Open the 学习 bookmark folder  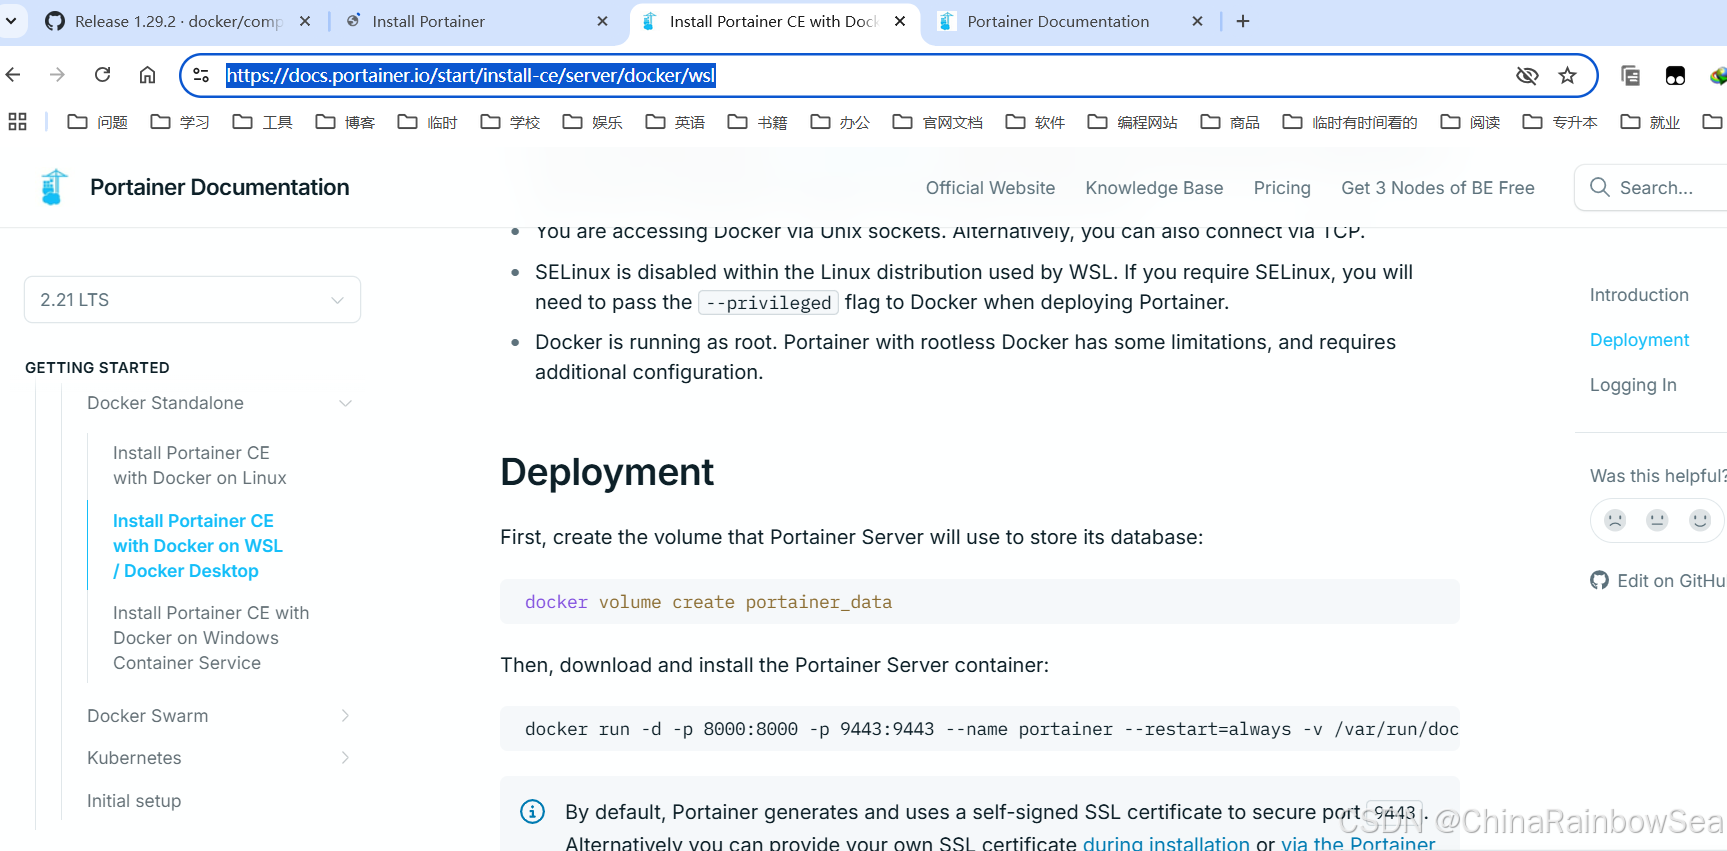(x=180, y=122)
